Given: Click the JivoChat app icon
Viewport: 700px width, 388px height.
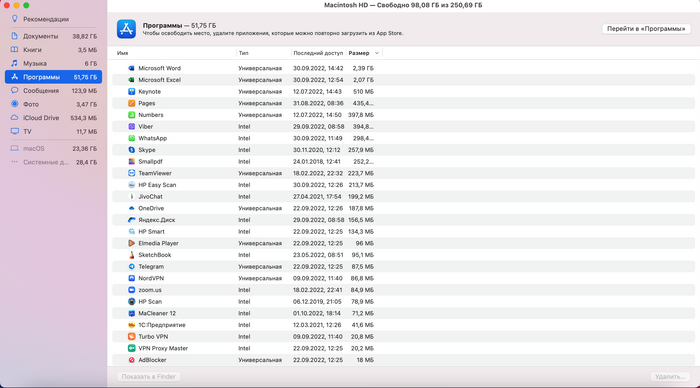Looking at the screenshot, I should tap(131, 196).
